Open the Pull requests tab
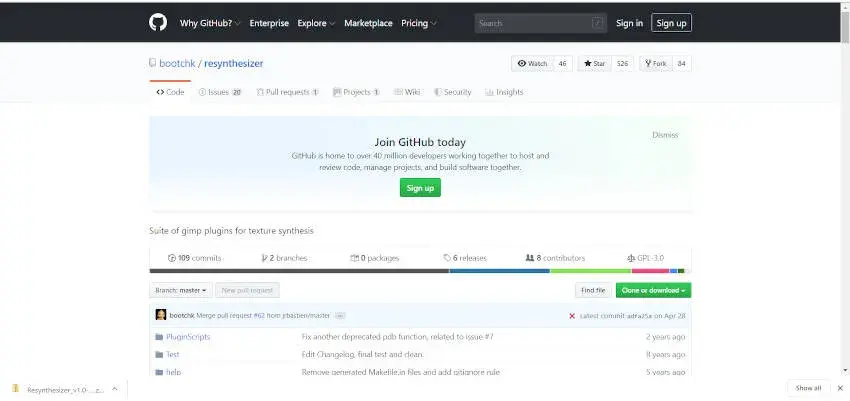 tap(288, 92)
